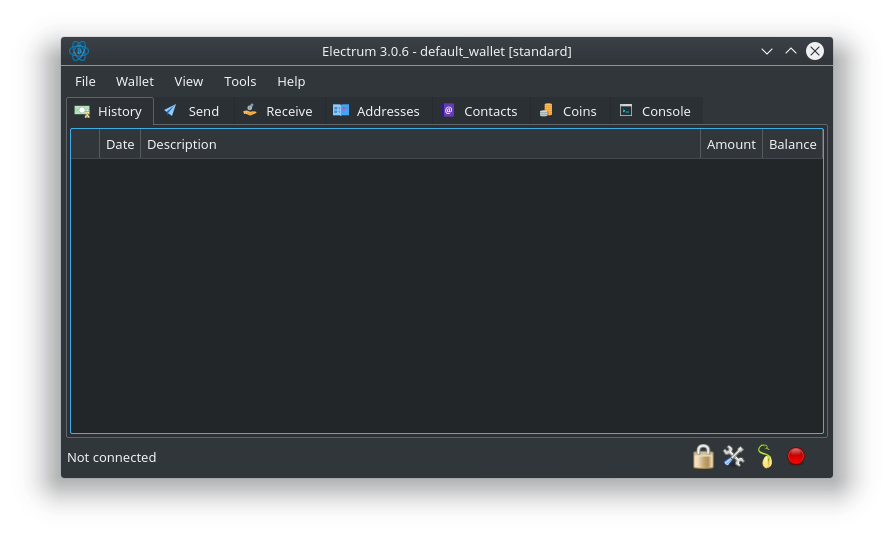Switch to the Addresses tab
This screenshot has width=894, height=539.
(377, 111)
